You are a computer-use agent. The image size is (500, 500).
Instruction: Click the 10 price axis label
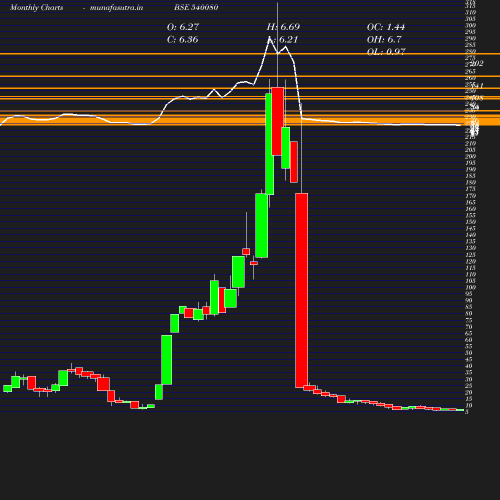[469, 405]
